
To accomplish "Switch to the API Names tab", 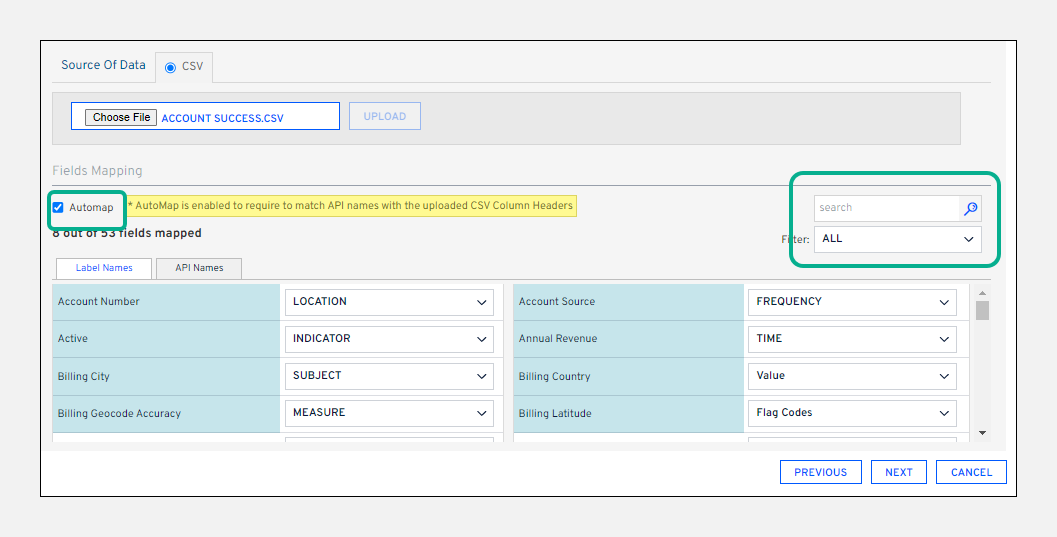I will [x=199, y=268].
